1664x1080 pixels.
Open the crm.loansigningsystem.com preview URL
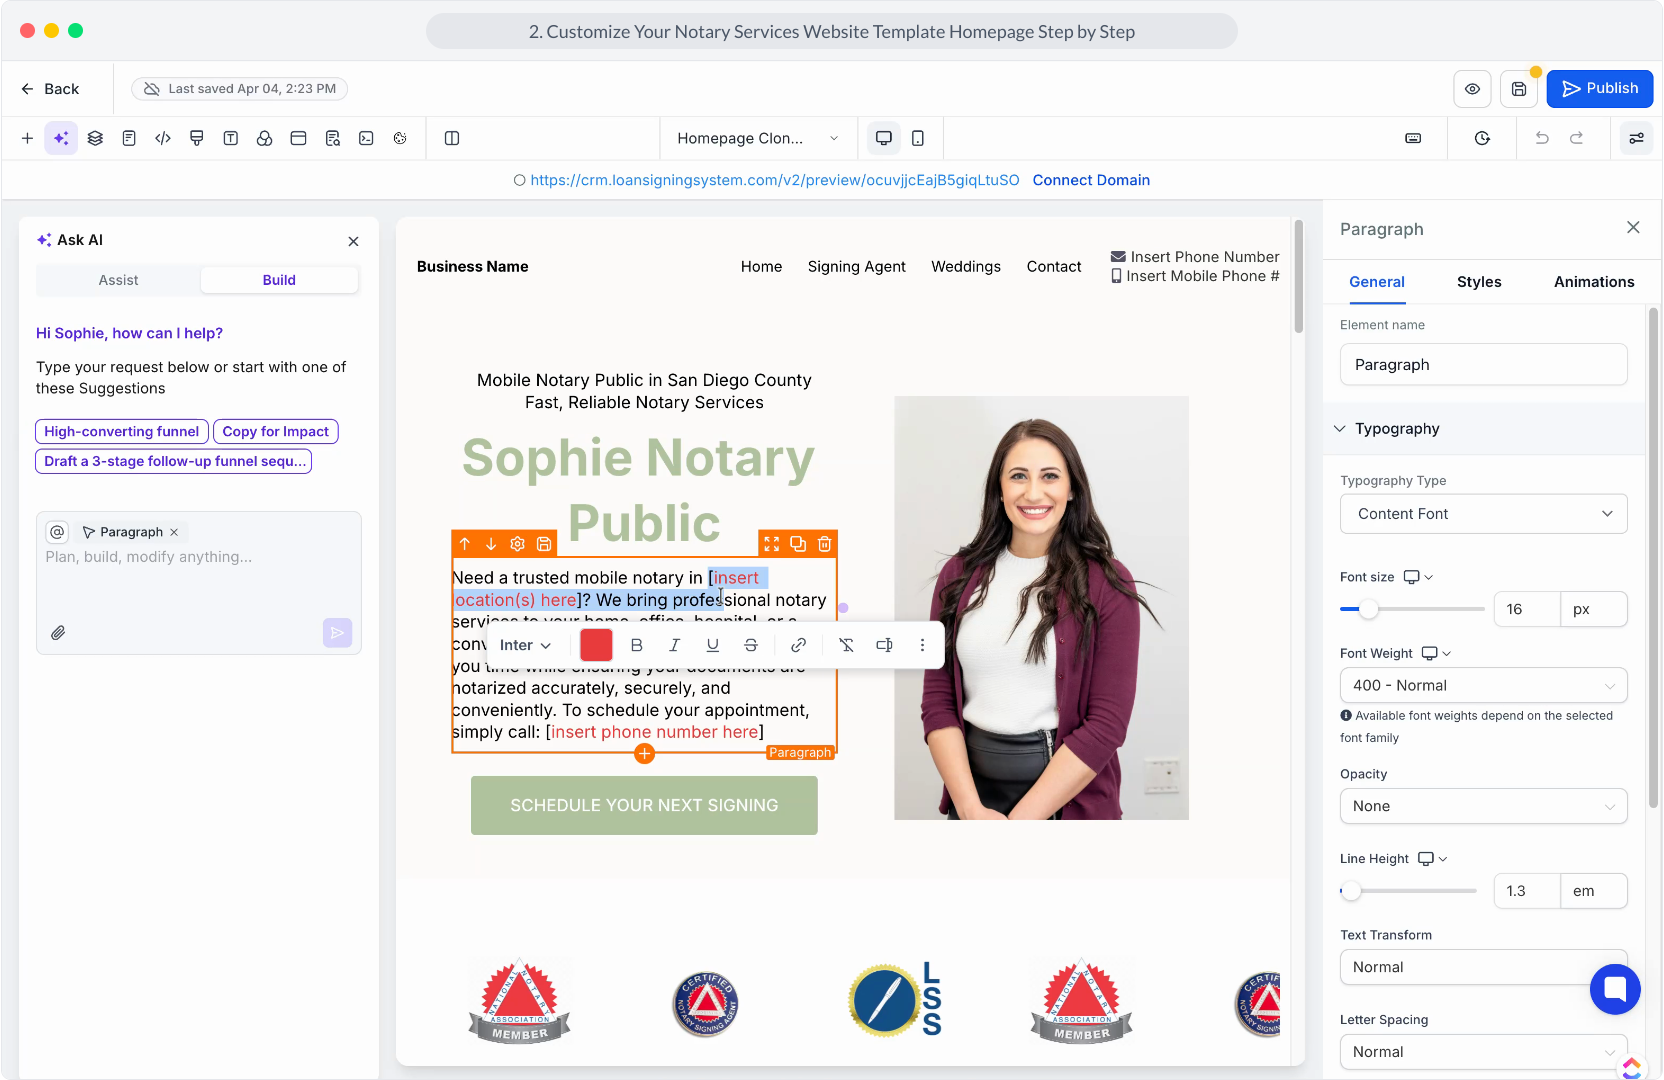(x=775, y=180)
